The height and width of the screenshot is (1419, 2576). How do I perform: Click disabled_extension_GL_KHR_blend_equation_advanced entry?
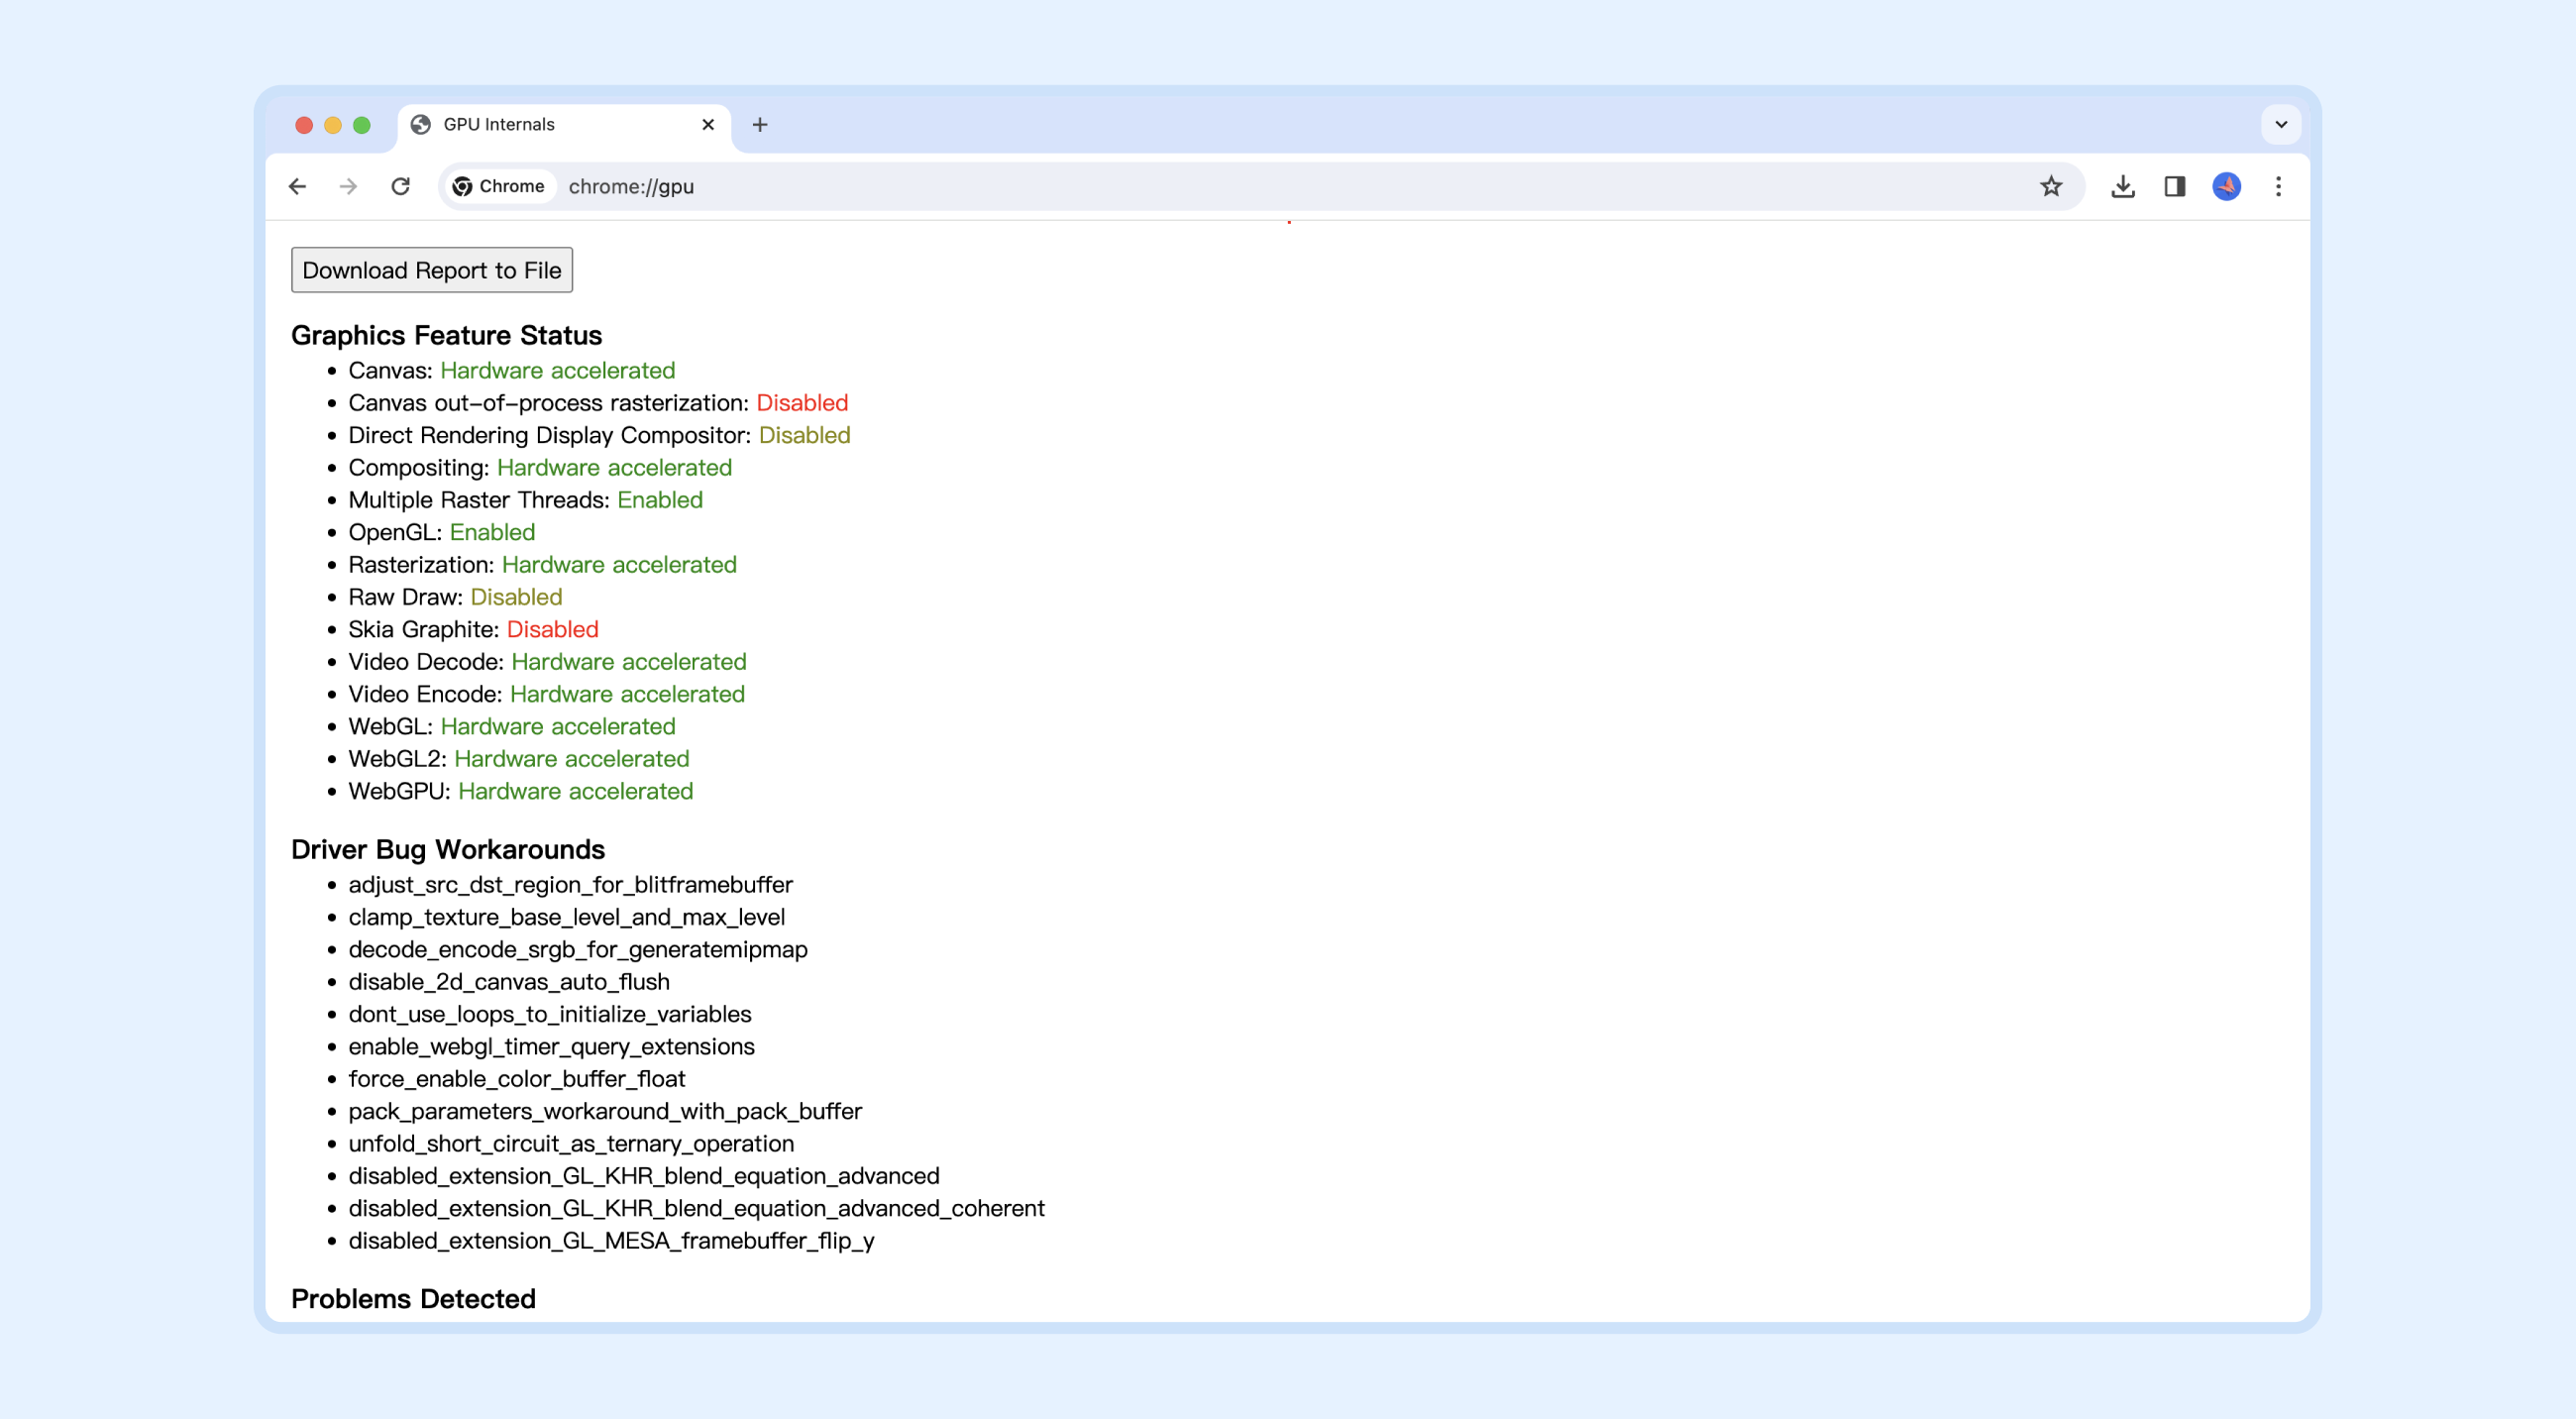pyautogui.click(x=644, y=1175)
